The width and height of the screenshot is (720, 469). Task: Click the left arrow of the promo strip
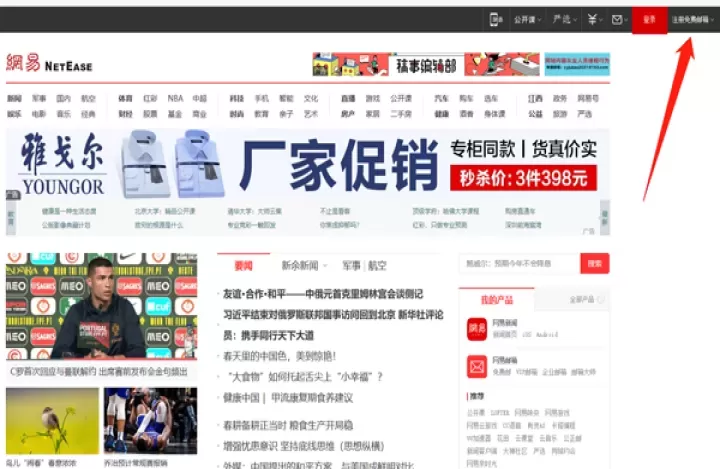click(11, 218)
